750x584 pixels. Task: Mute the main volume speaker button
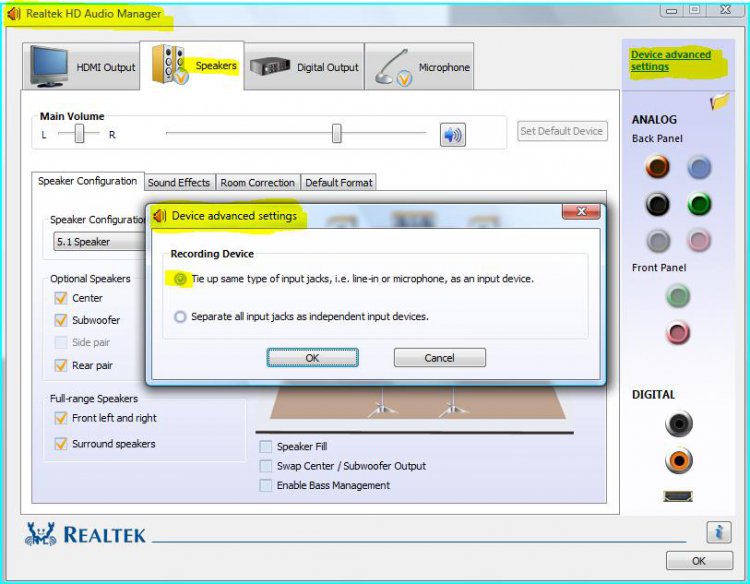pos(452,135)
